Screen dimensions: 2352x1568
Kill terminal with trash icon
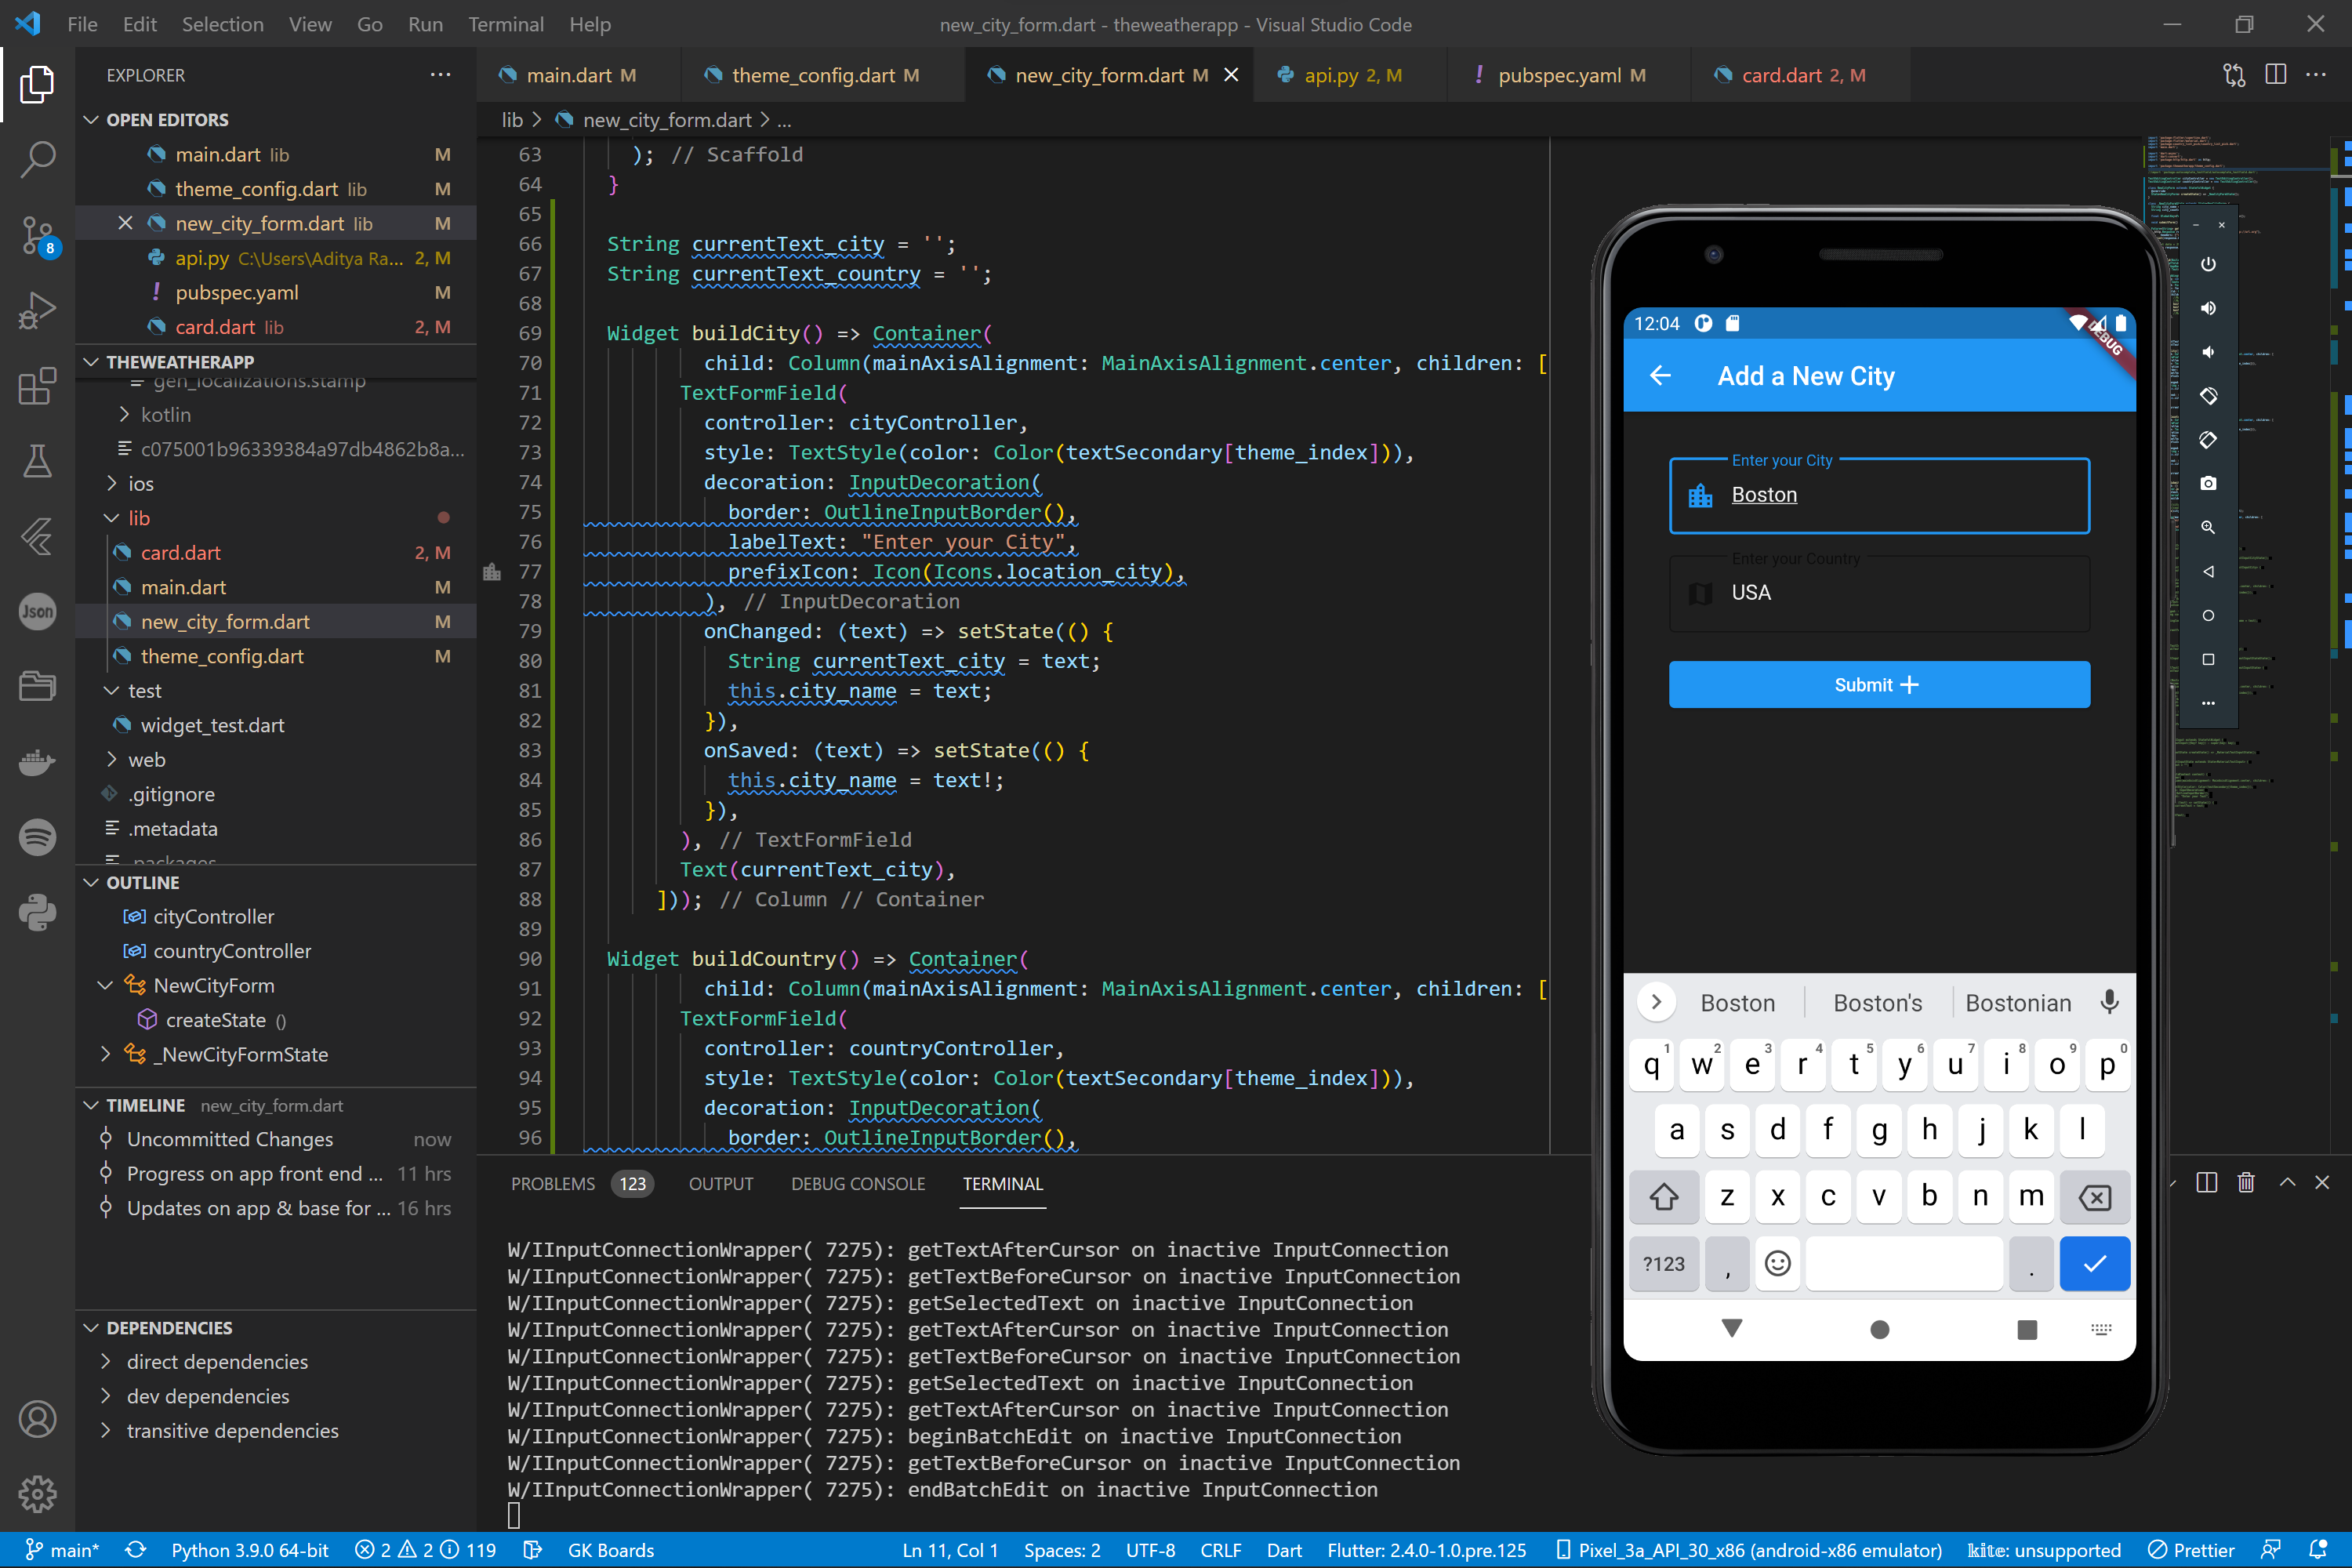coord(2246,1183)
